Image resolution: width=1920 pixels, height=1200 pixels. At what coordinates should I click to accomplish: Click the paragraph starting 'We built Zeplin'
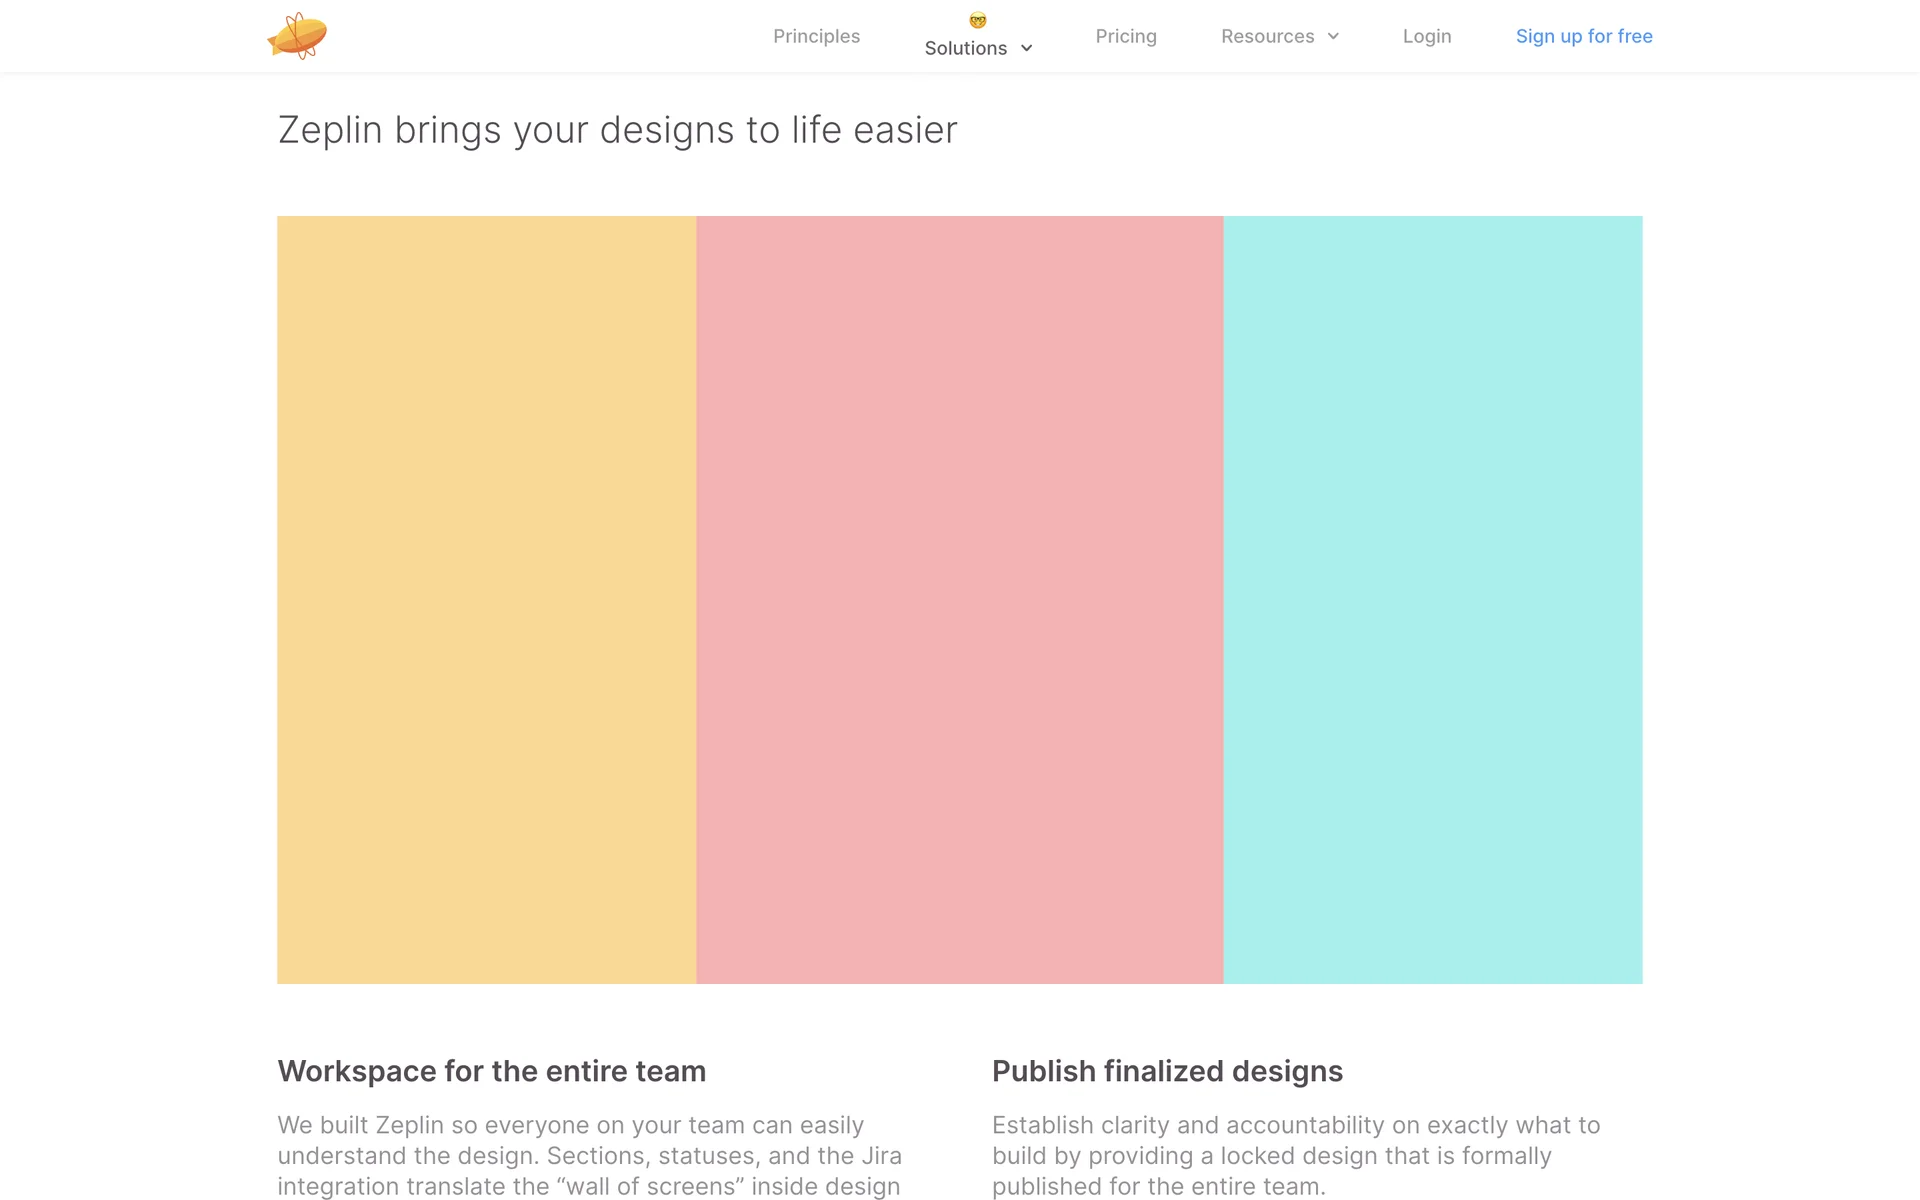click(589, 1155)
